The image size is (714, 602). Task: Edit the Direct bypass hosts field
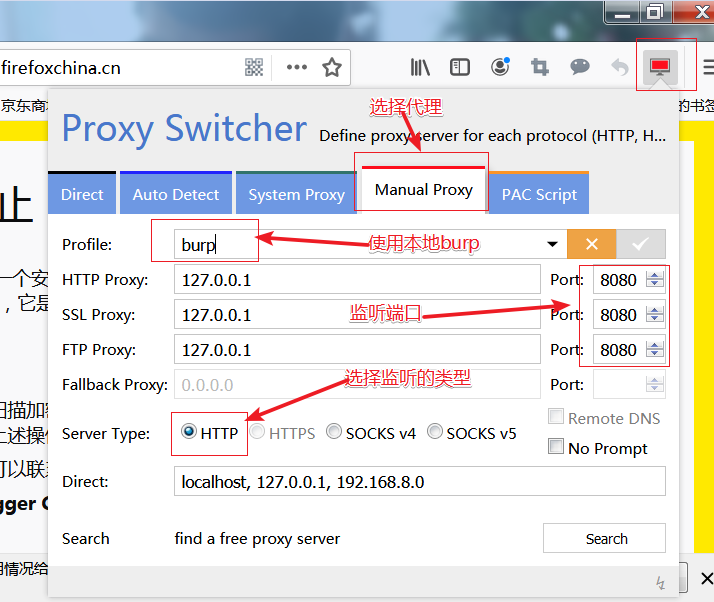tap(420, 481)
